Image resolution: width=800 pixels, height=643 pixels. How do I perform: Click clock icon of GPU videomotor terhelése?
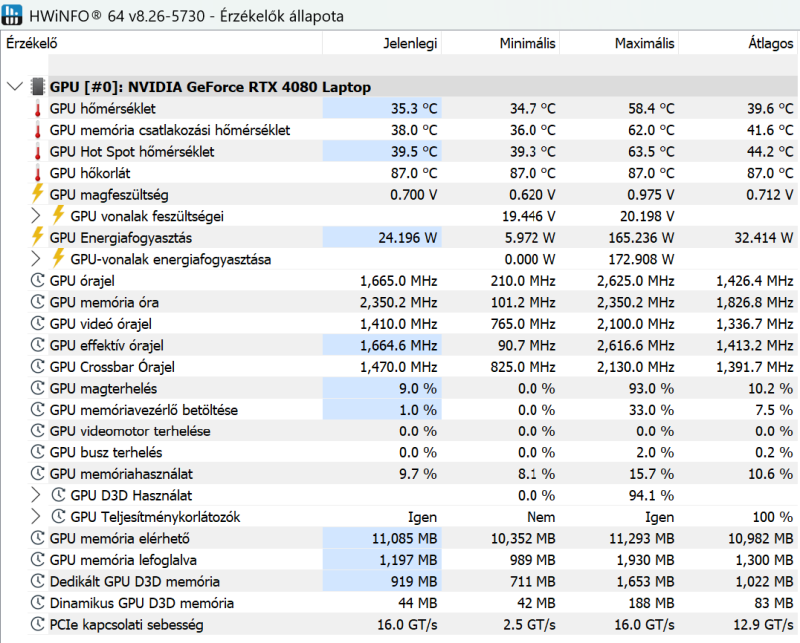click(x=38, y=431)
